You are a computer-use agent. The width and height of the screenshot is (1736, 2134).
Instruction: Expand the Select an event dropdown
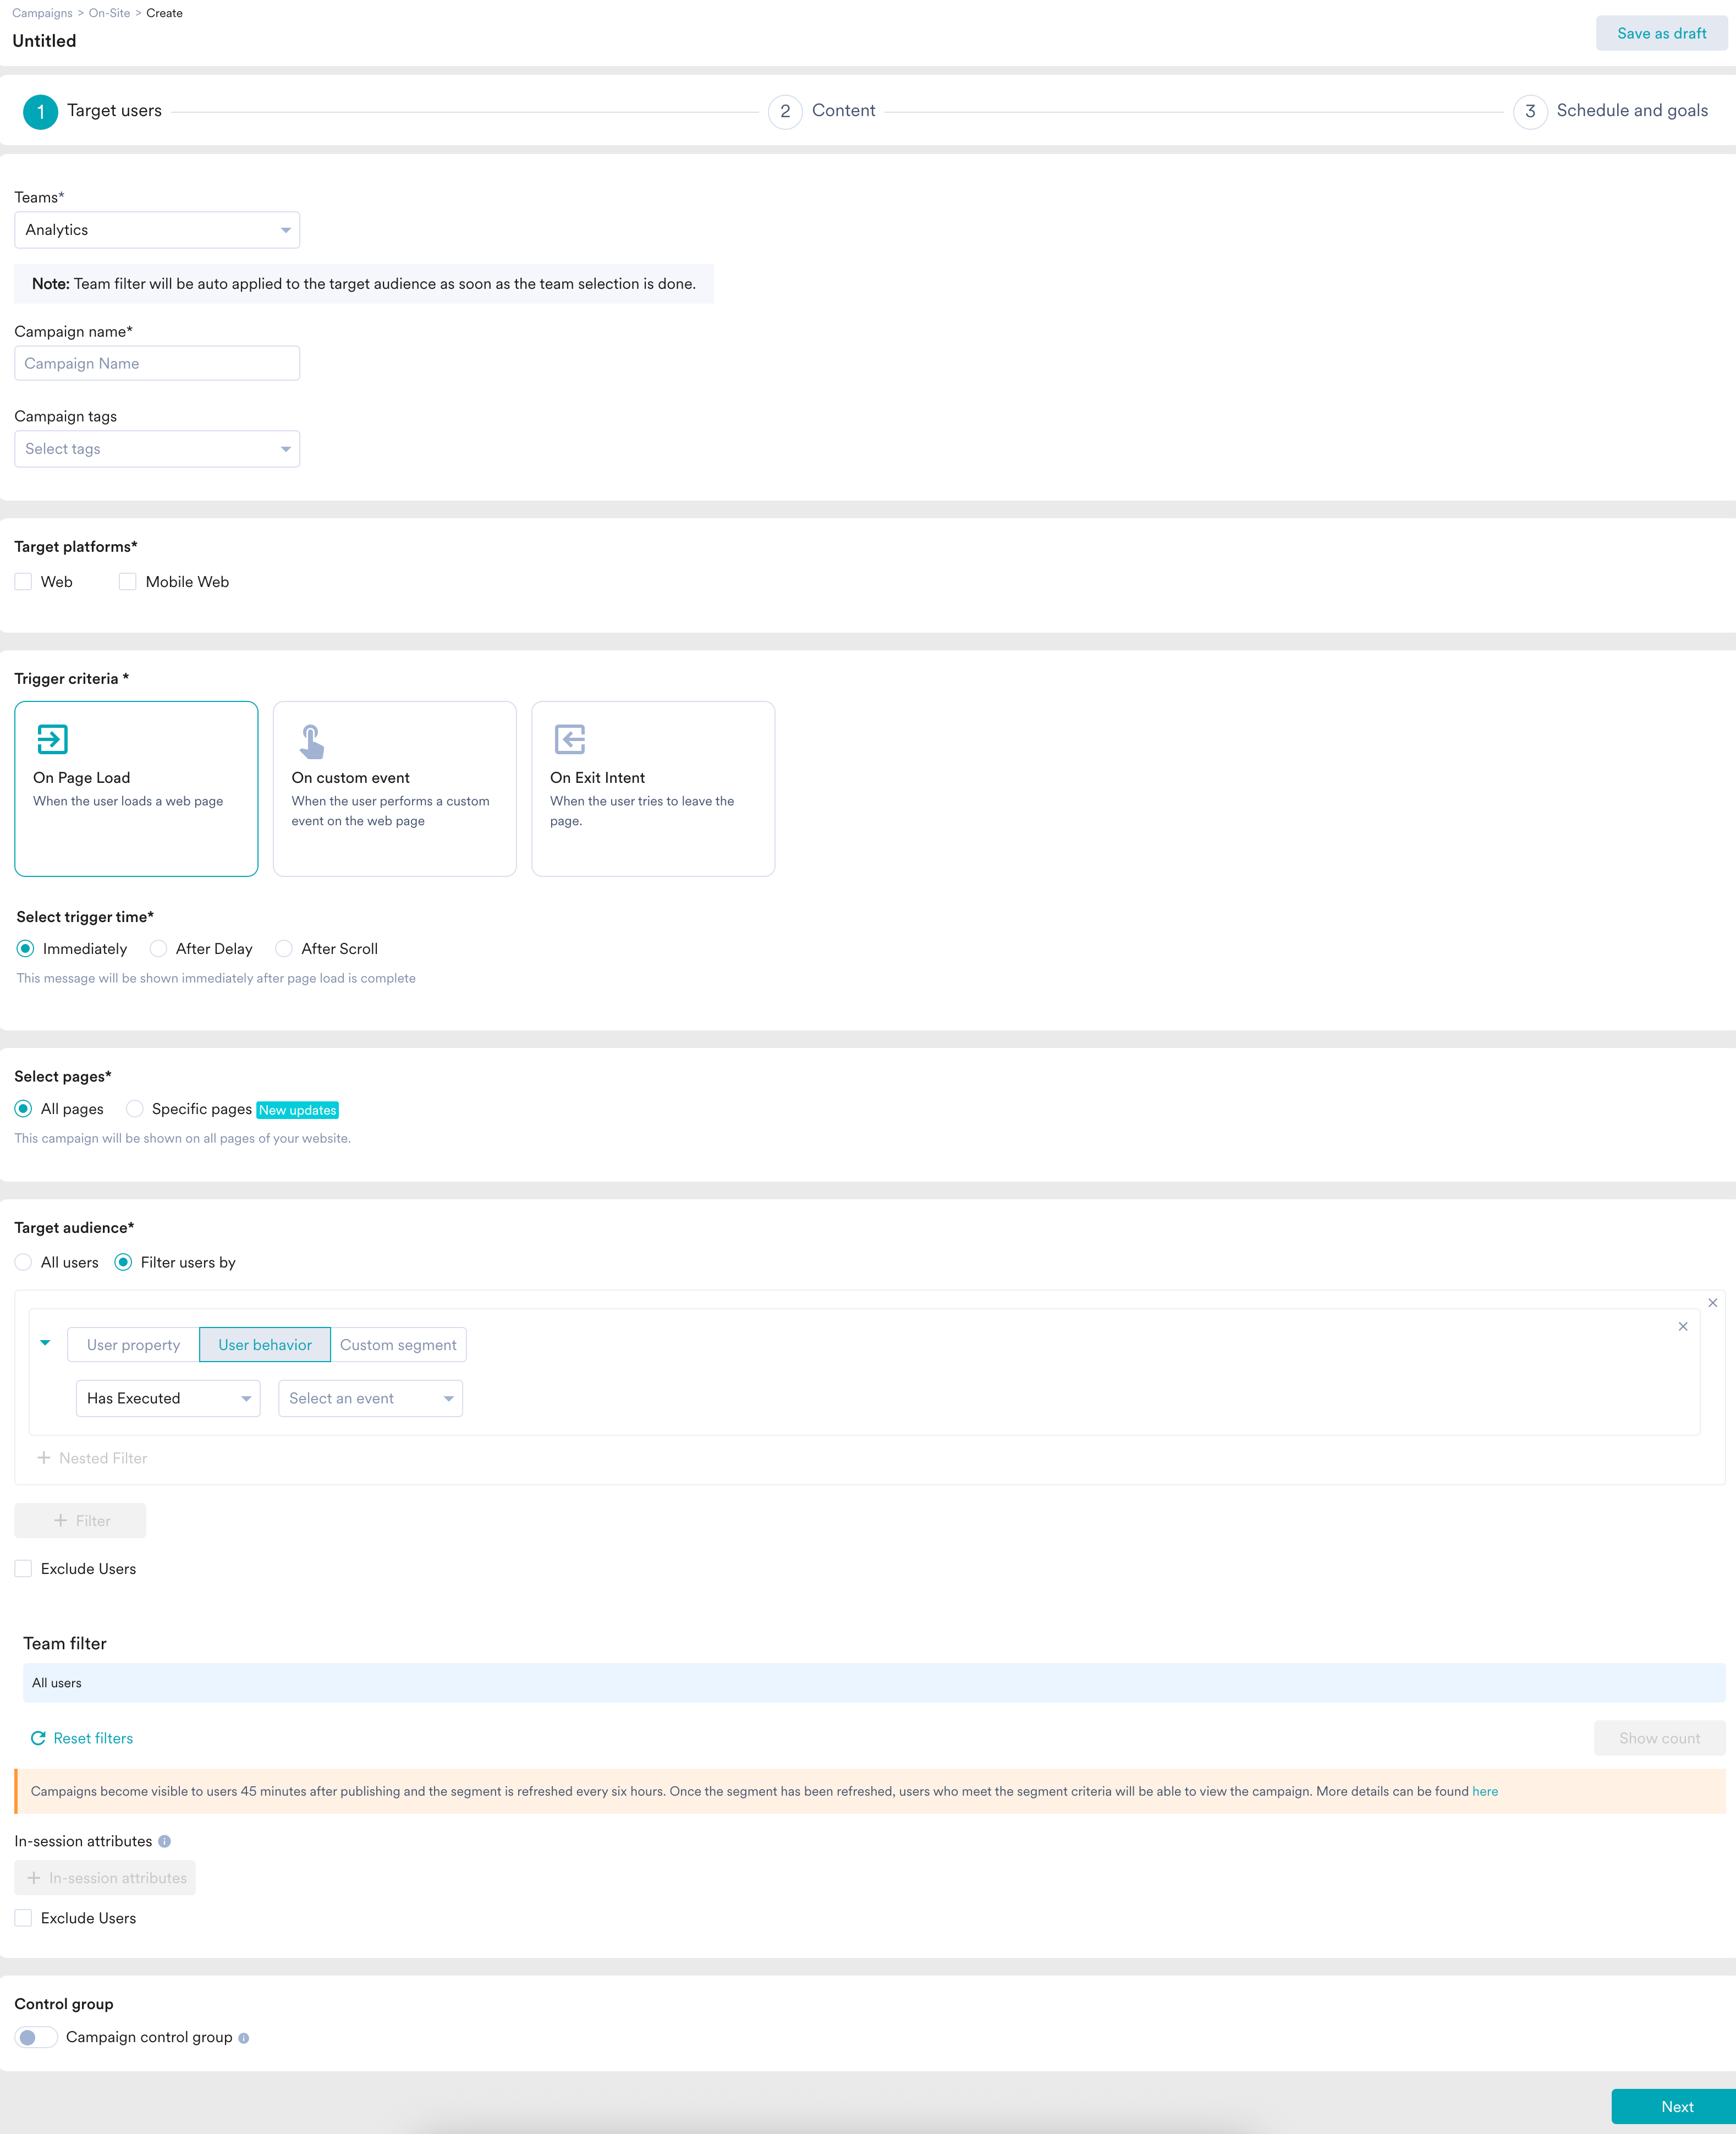[x=370, y=1398]
